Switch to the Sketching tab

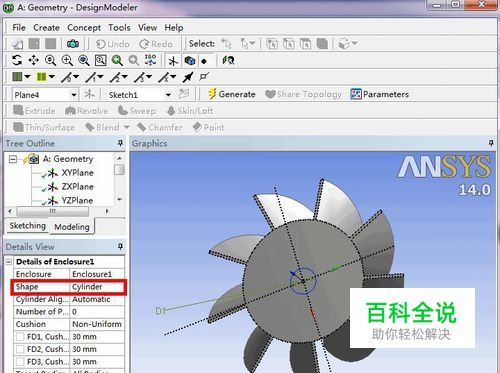[27, 226]
